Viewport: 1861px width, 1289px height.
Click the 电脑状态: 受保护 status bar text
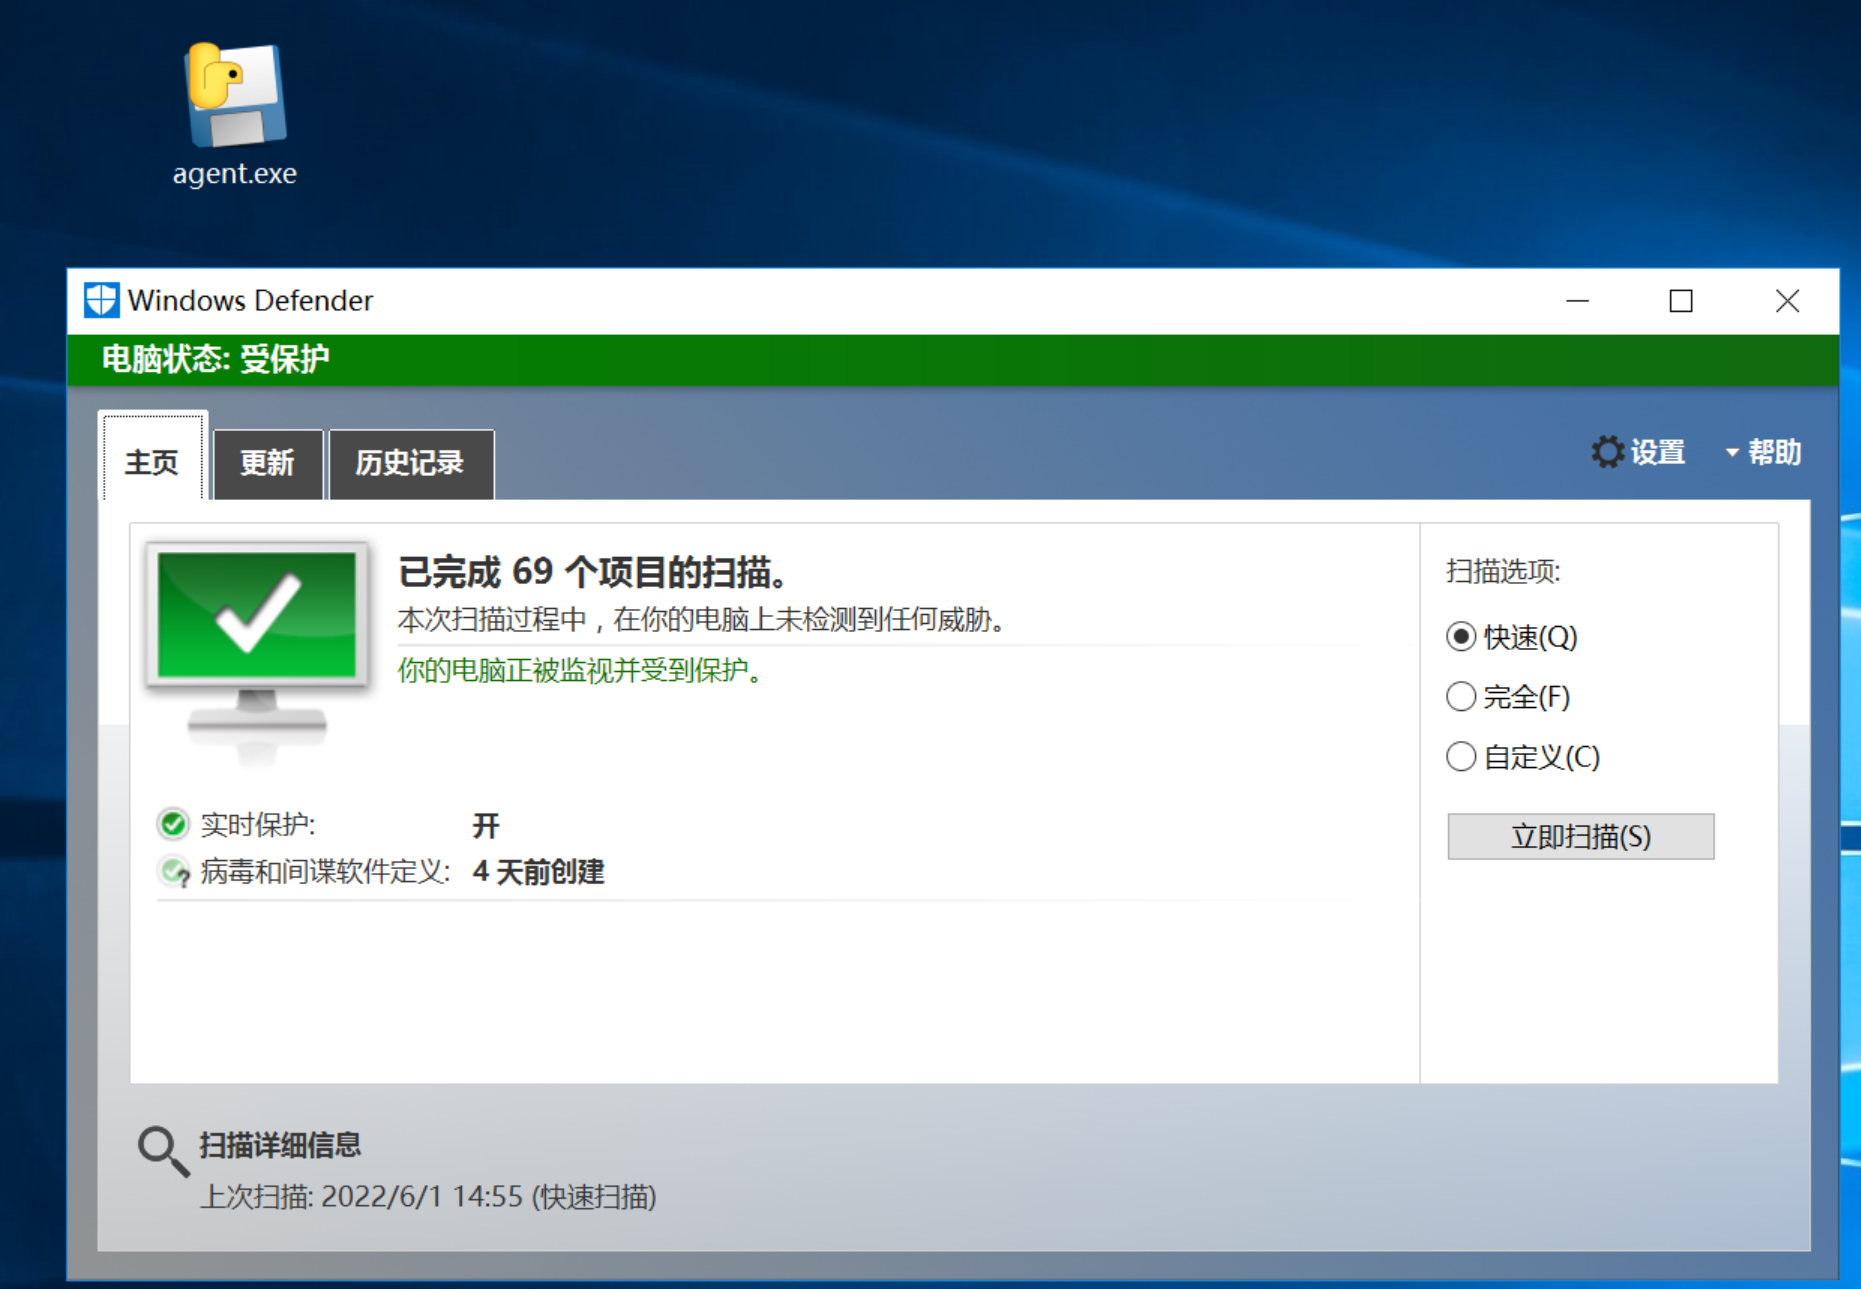pyautogui.click(x=215, y=359)
